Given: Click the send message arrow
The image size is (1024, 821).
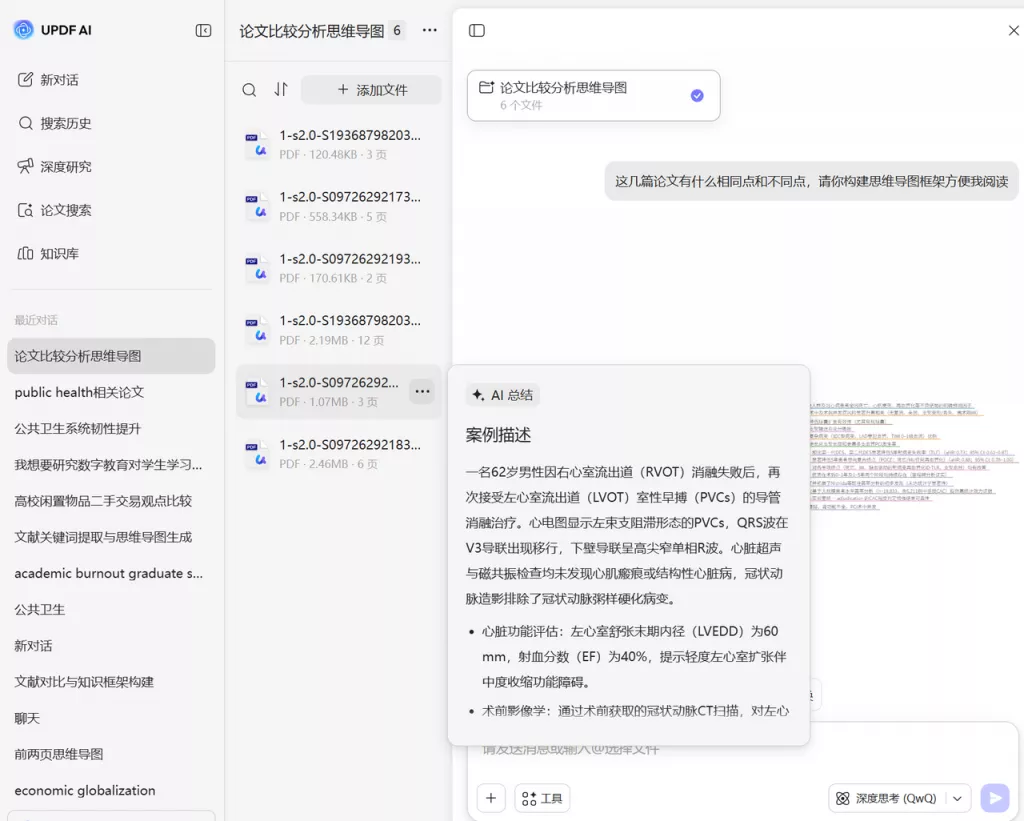Looking at the screenshot, I should [994, 798].
